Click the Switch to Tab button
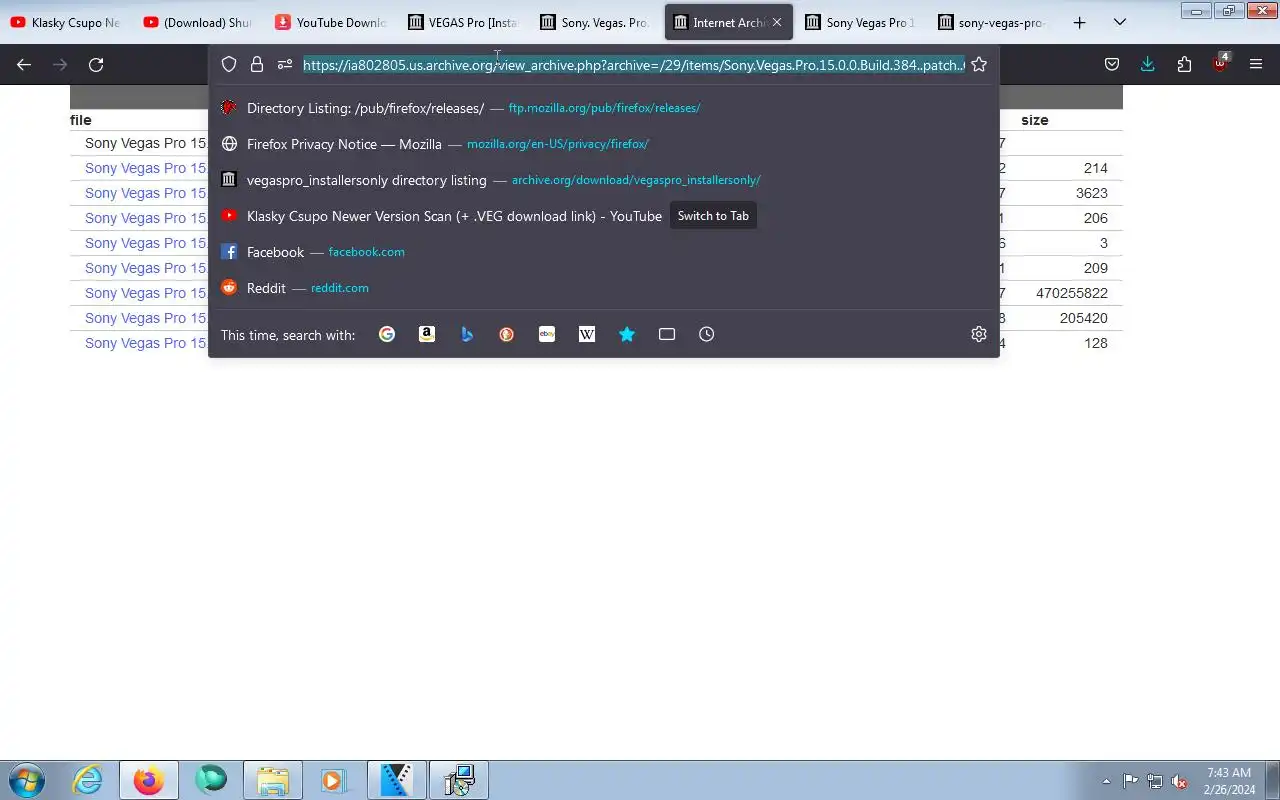Screen dimensions: 1280x800 pos(713,216)
